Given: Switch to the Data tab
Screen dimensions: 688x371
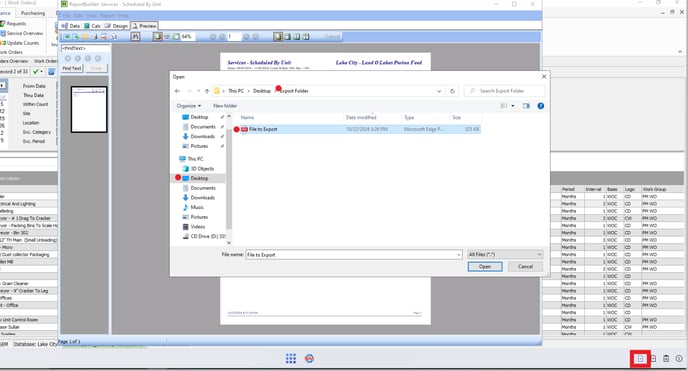Looking at the screenshot, I should tap(71, 26).
